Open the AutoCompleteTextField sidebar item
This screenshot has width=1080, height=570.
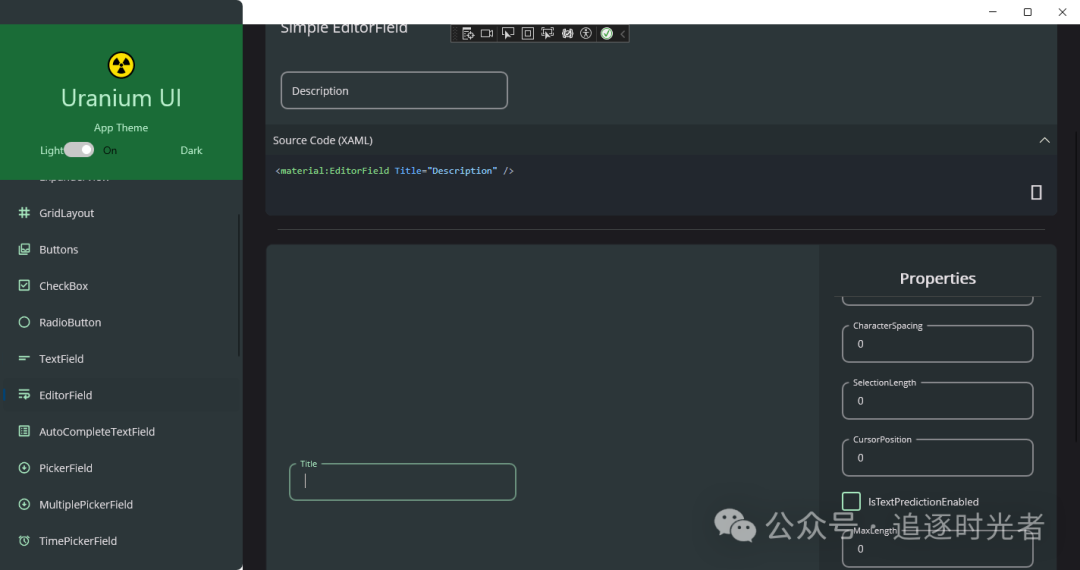click(97, 432)
